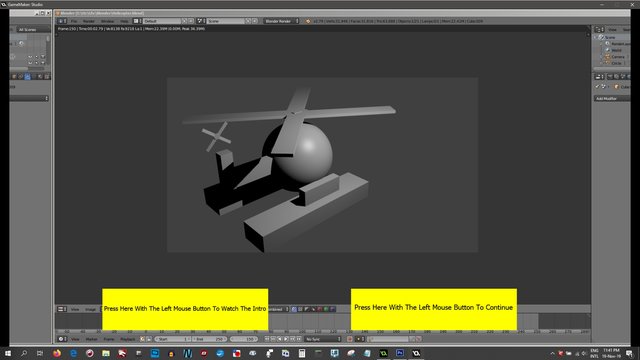Open the No Sync playback dropdown
The image size is (640, 360).
click(x=323, y=339)
